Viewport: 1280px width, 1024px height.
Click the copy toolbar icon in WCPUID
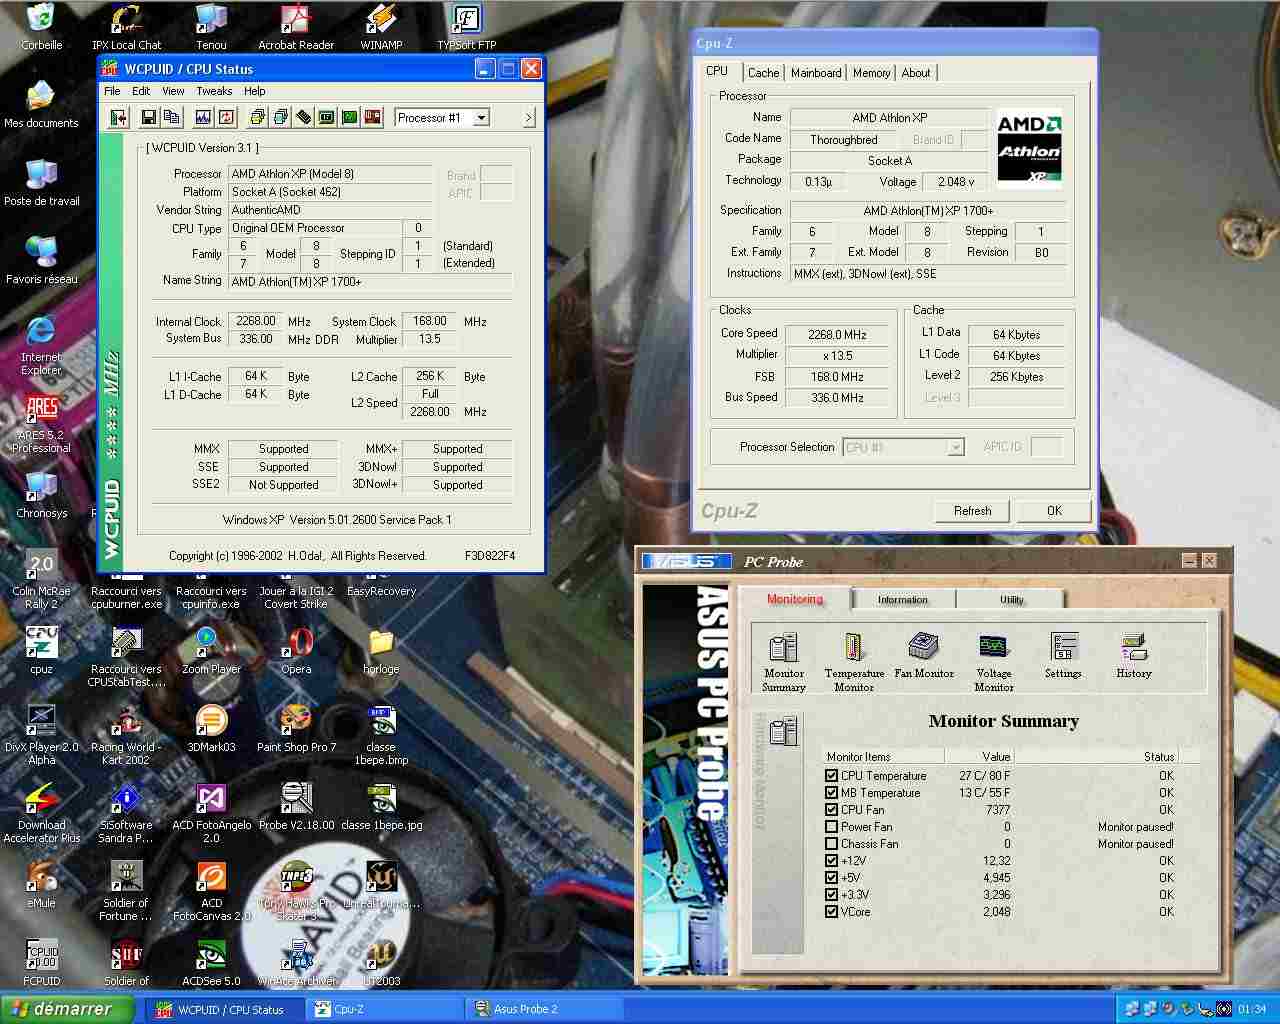click(x=171, y=118)
